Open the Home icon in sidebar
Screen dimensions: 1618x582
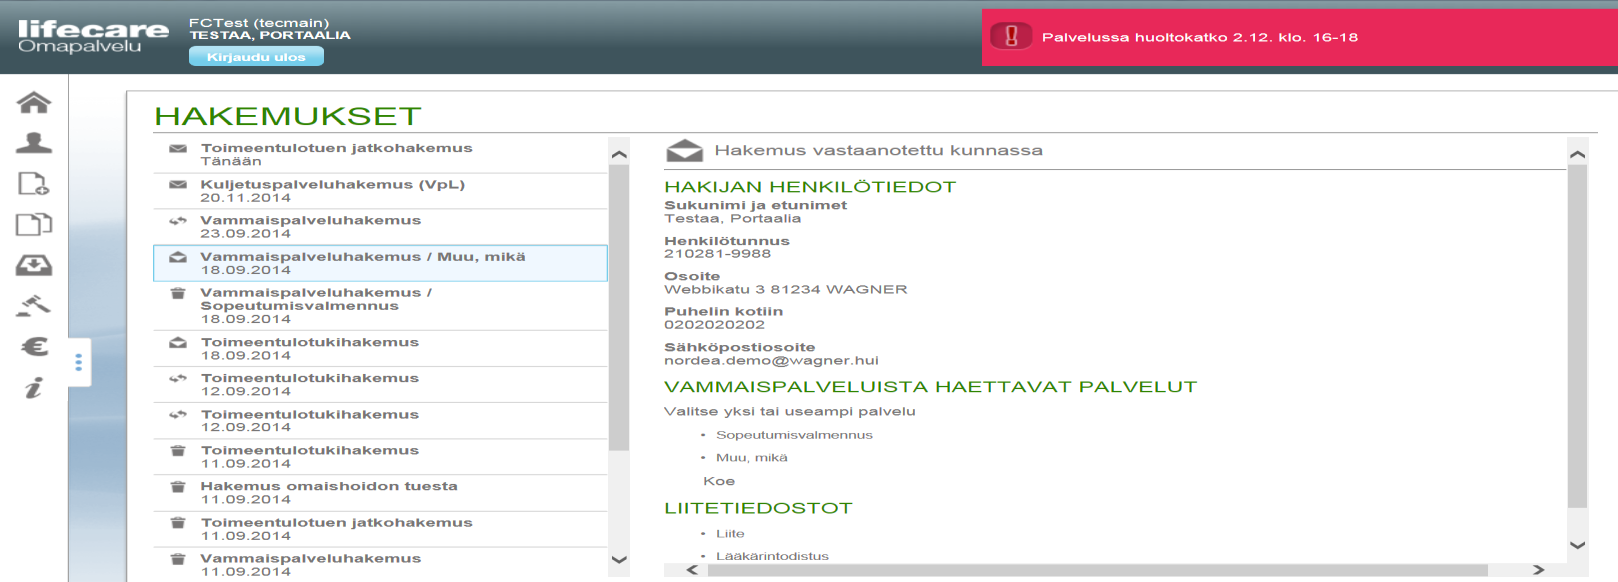34,102
